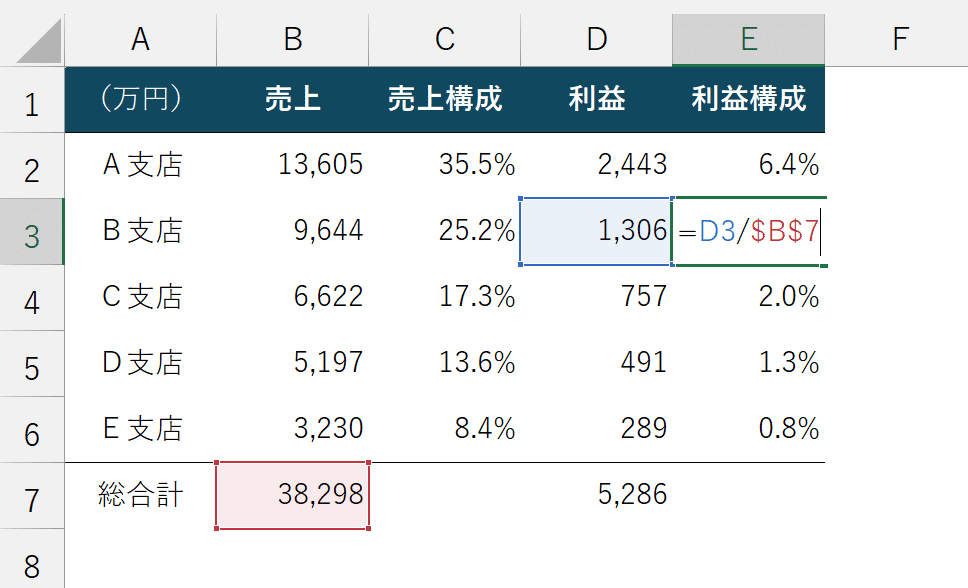This screenshot has width=968, height=588.
Task: Click the cell with 3,230
Action: click(293, 430)
